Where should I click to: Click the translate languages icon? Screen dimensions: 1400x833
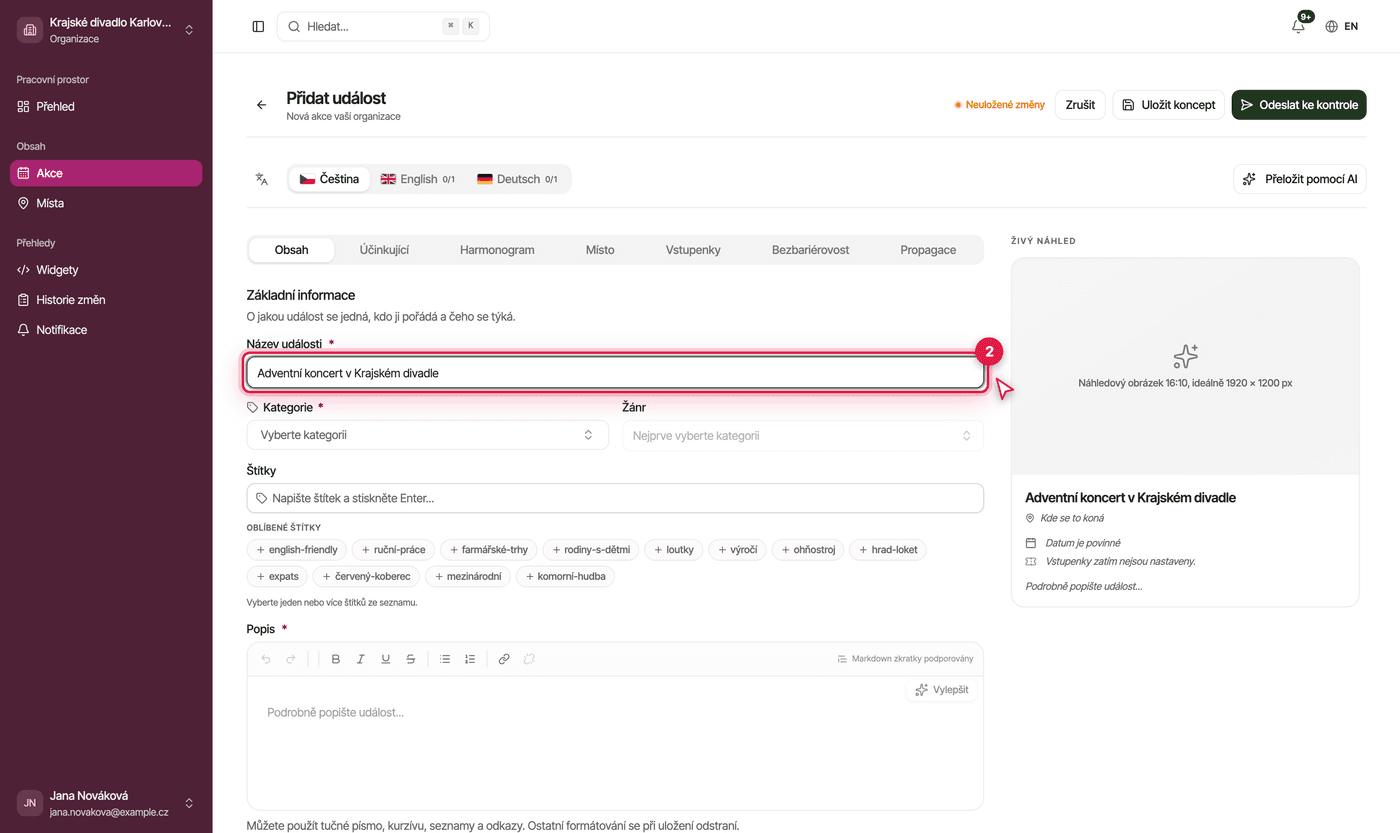(262, 179)
